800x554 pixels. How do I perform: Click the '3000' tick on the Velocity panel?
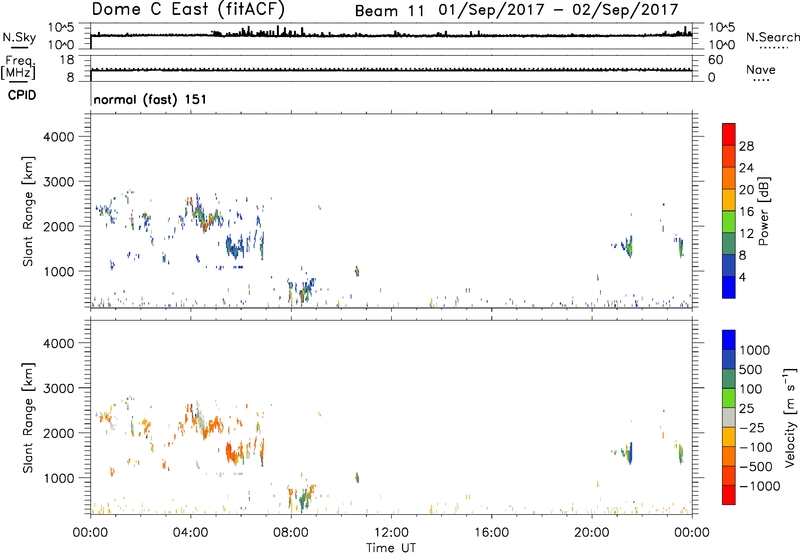59,388
